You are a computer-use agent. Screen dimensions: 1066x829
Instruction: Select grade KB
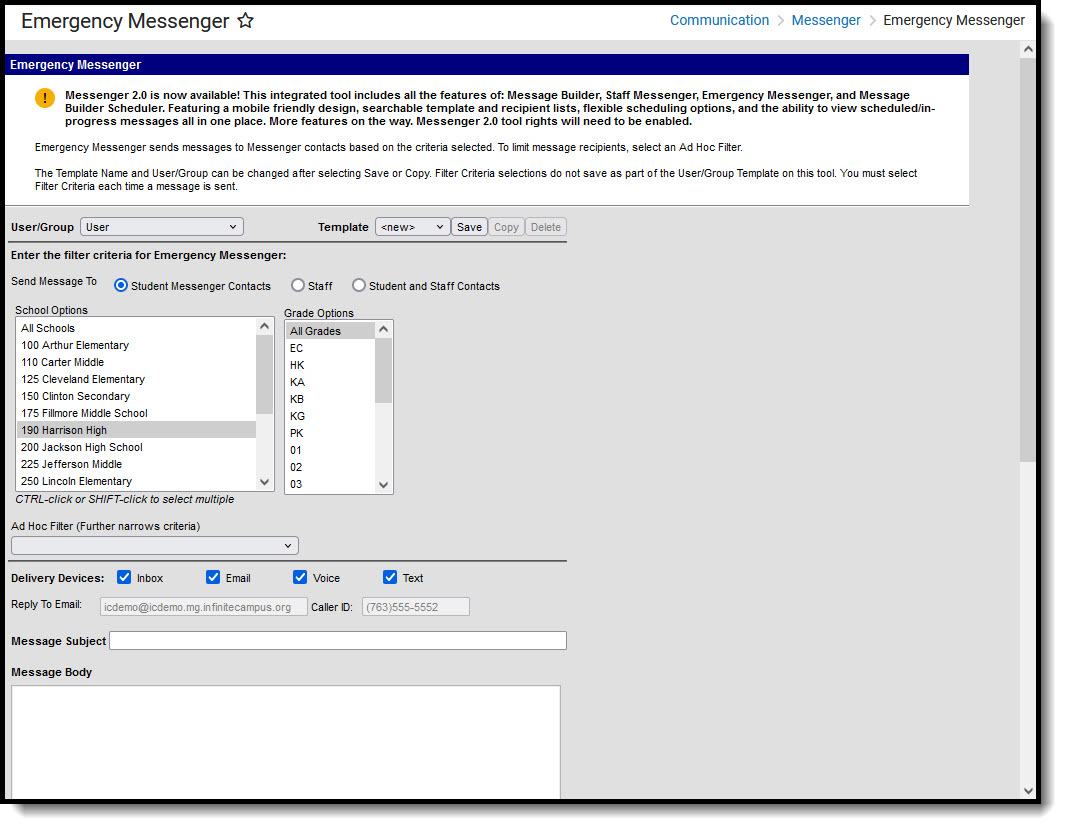tap(330, 399)
